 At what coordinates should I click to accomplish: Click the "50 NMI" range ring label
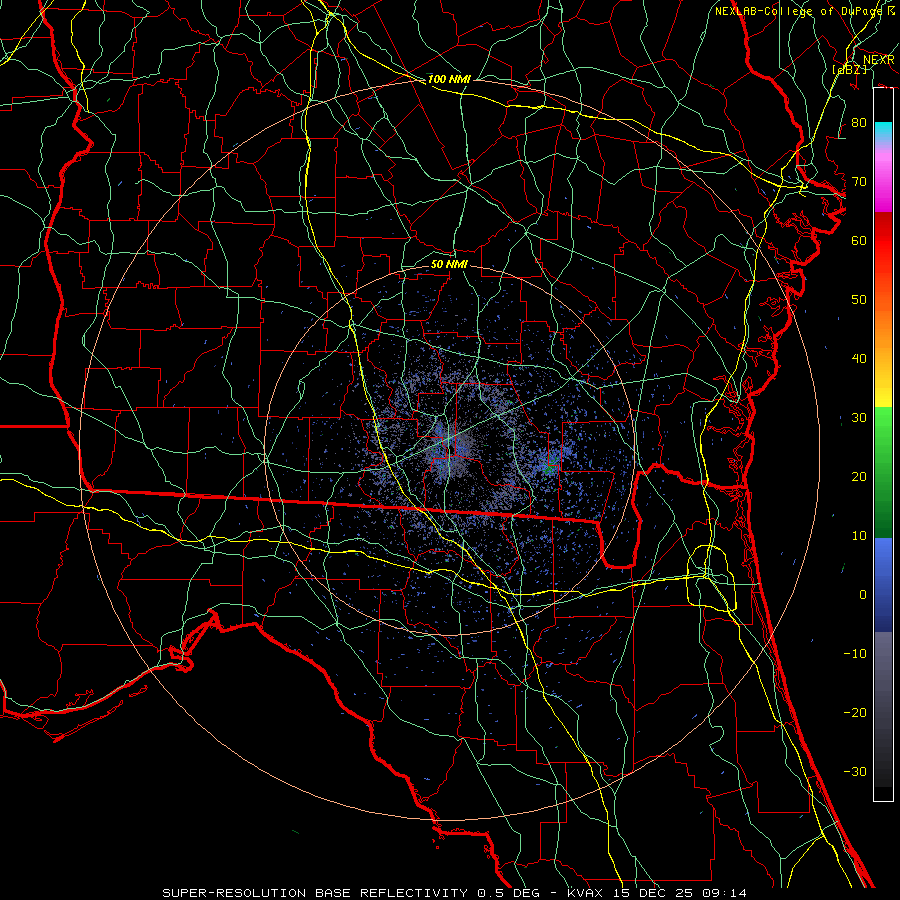pos(449,264)
